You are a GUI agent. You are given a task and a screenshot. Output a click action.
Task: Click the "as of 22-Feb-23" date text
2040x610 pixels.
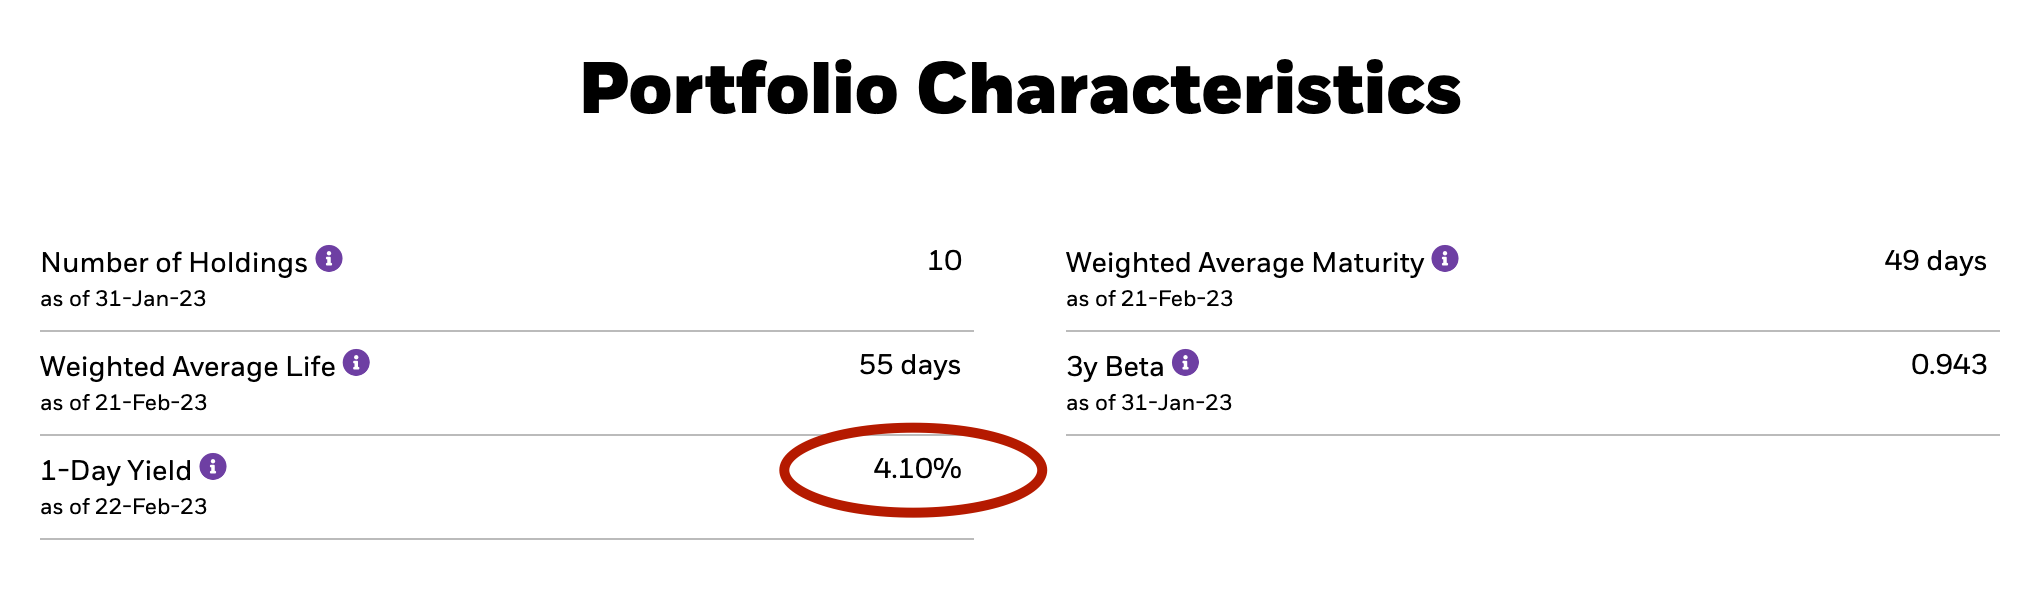(x=124, y=507)
